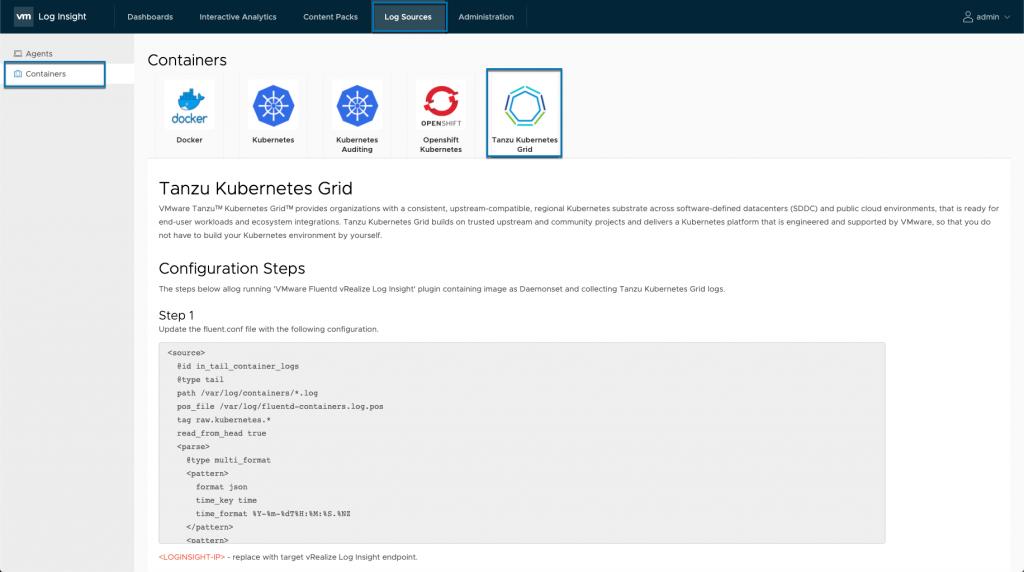Click the Kubernetes Auditing label

(357, 144)
